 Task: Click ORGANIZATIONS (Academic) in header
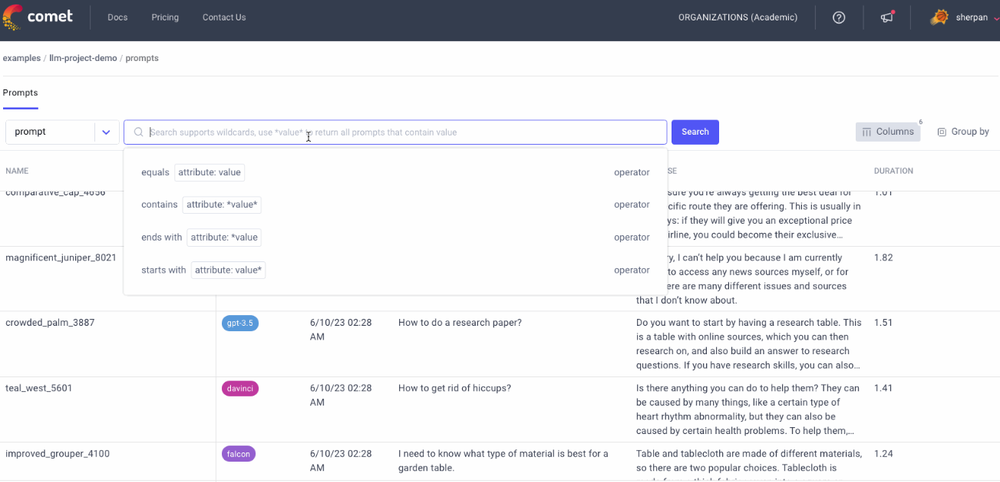[x=738, y=18]
